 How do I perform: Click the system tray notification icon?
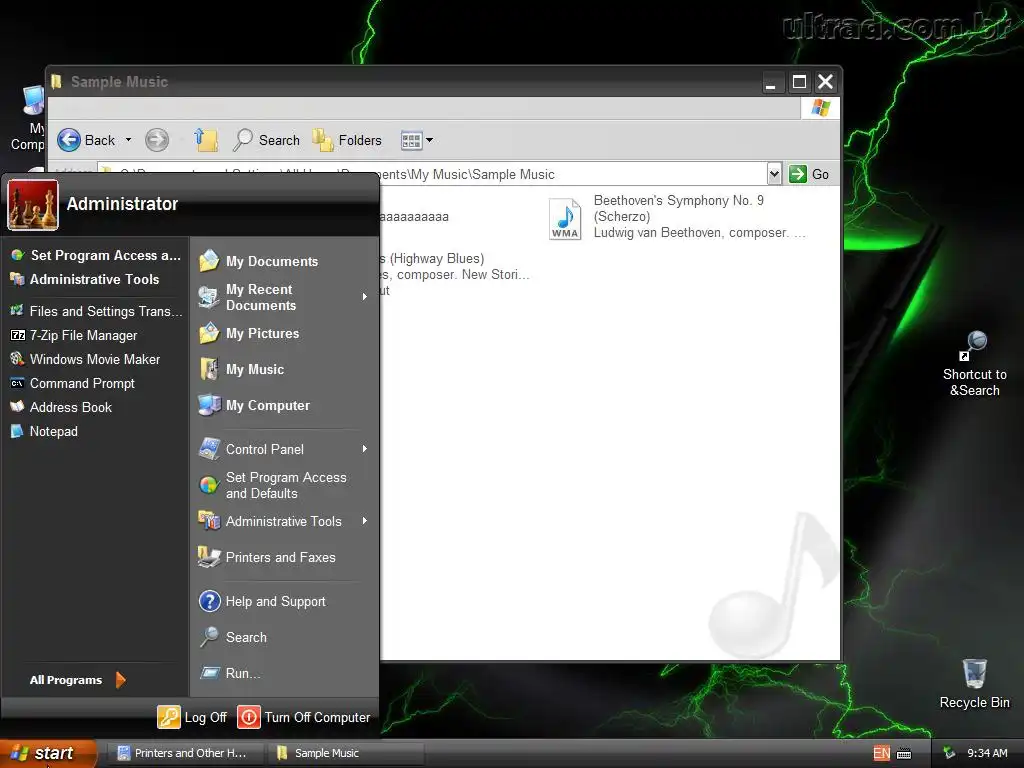coord(949,753)
